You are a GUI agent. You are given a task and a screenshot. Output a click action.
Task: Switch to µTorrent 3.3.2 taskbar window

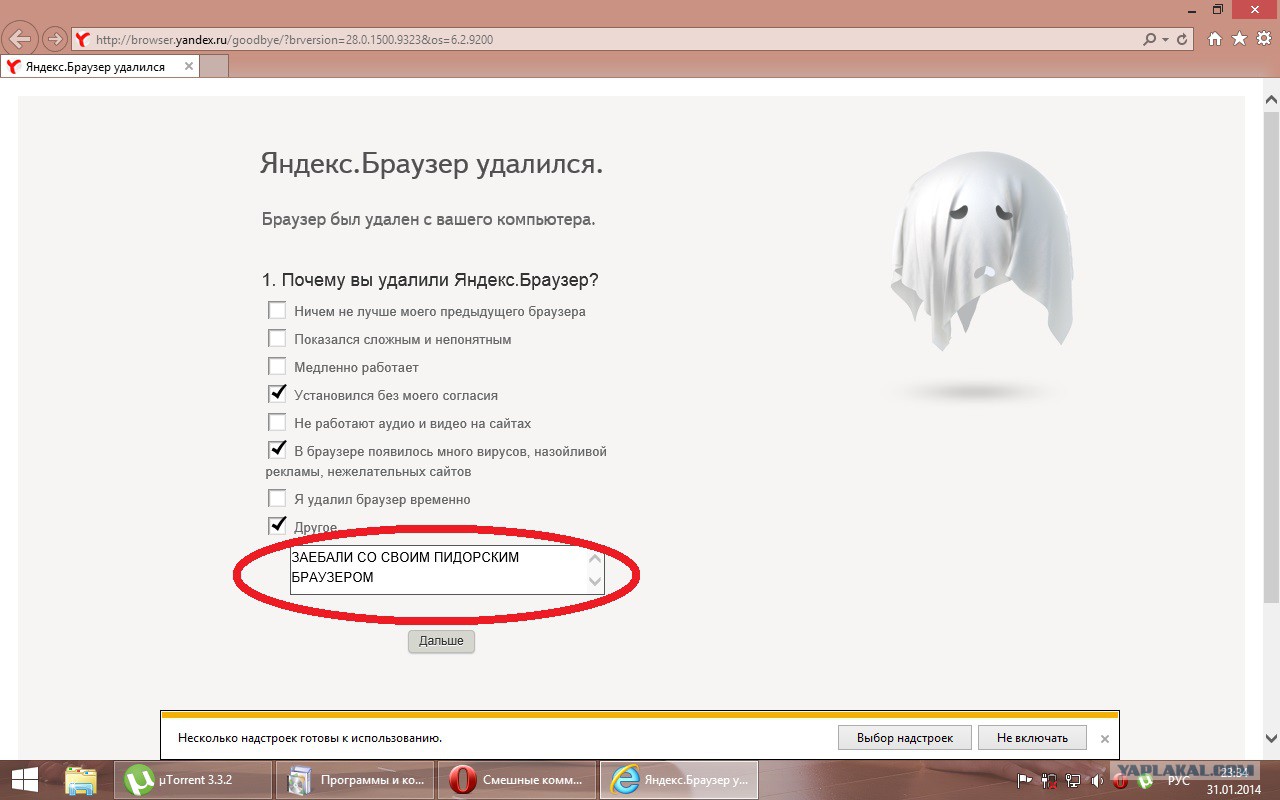tap(192, 780)
